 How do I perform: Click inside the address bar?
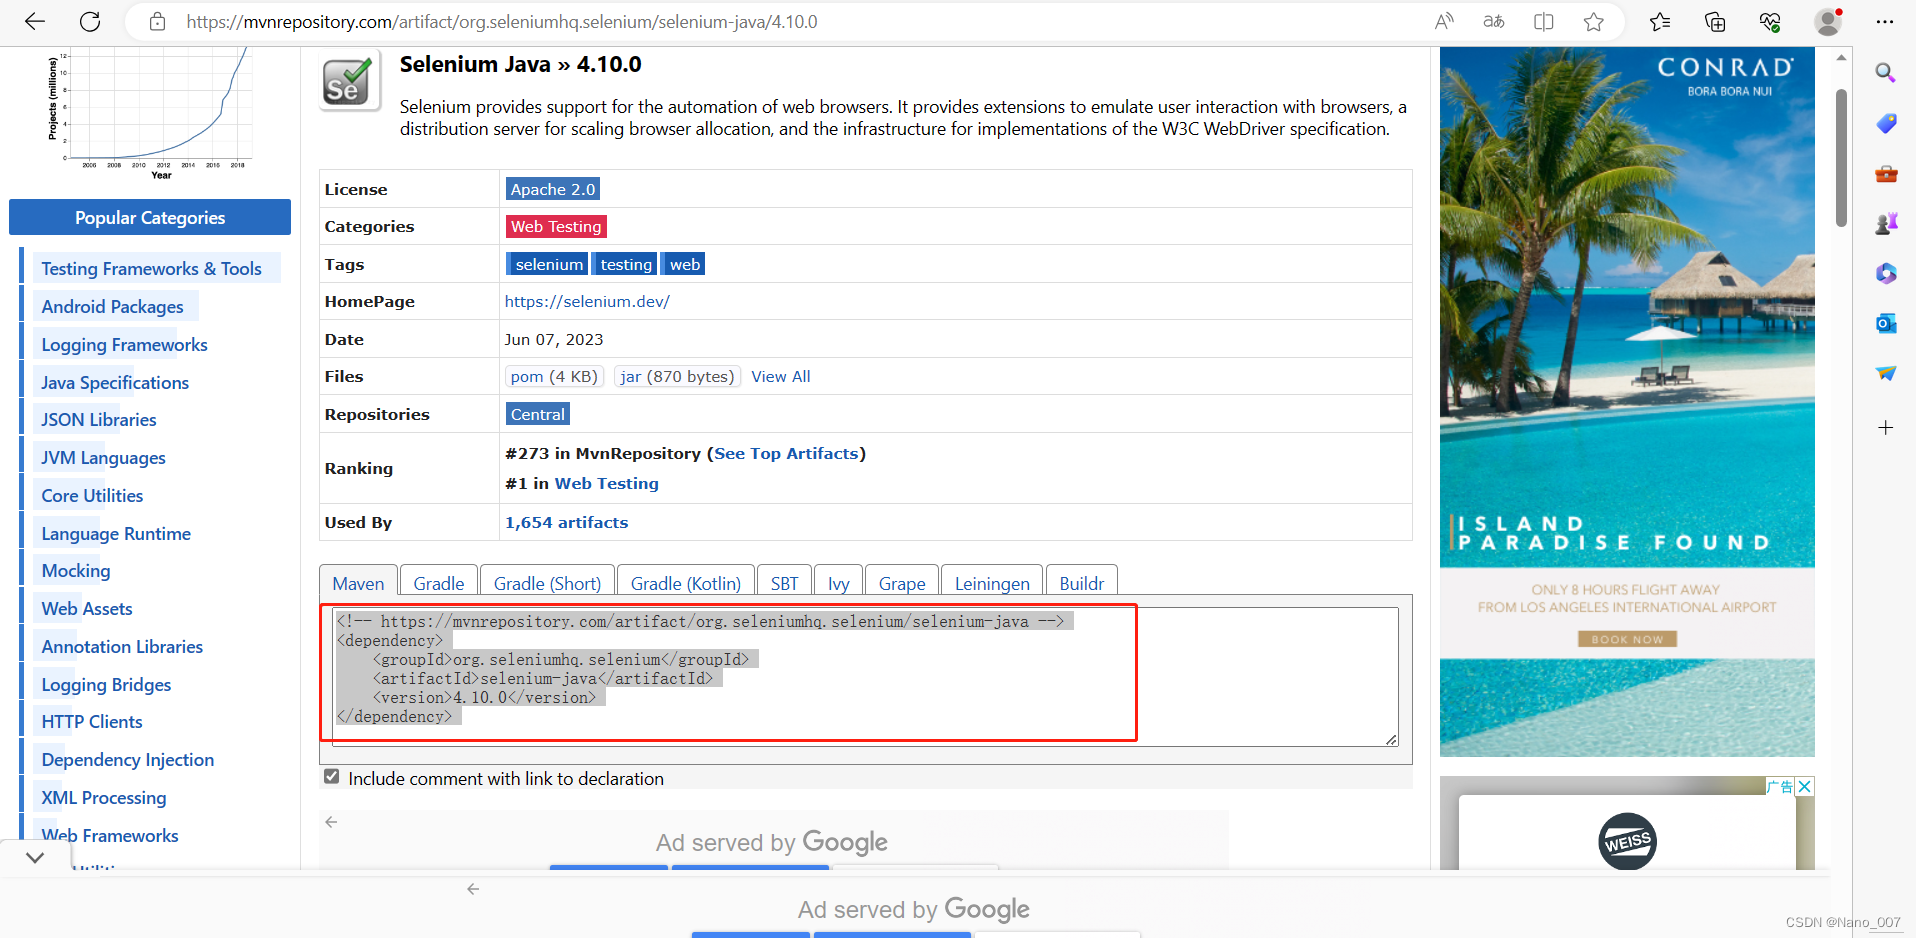pyautogui.click(x=500, y=21)
